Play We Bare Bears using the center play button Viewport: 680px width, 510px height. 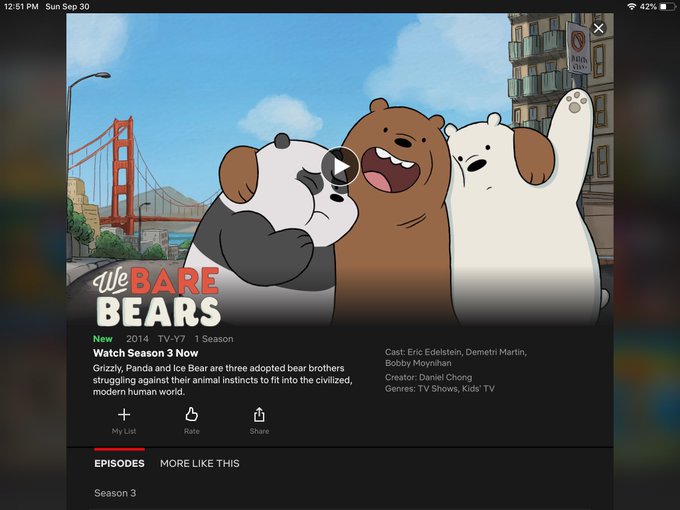pos(340,167)
